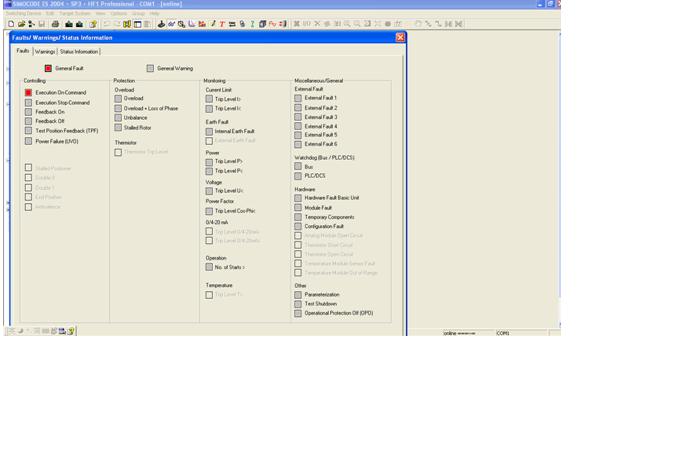Click the computer icon in the bottom-left toolbar
Viewport: 692px width, 461px height.
click(x=62, y=330)
